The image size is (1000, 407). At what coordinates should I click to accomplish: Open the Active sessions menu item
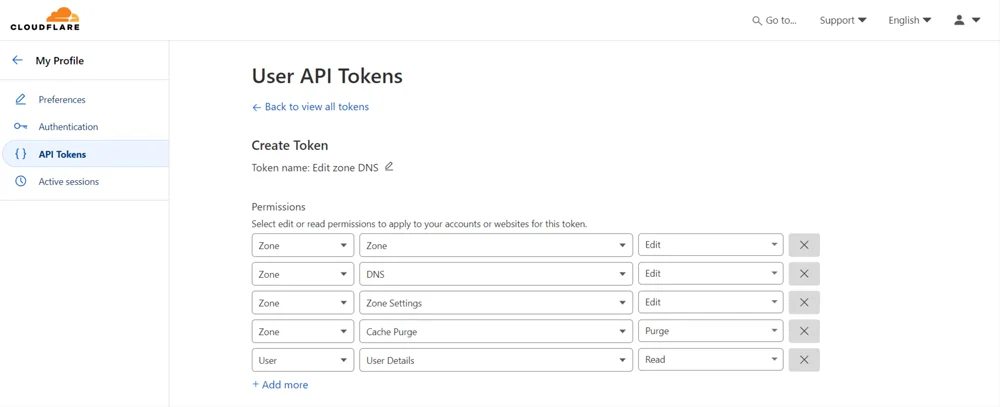pyautogui.click(x=84, y=181)
